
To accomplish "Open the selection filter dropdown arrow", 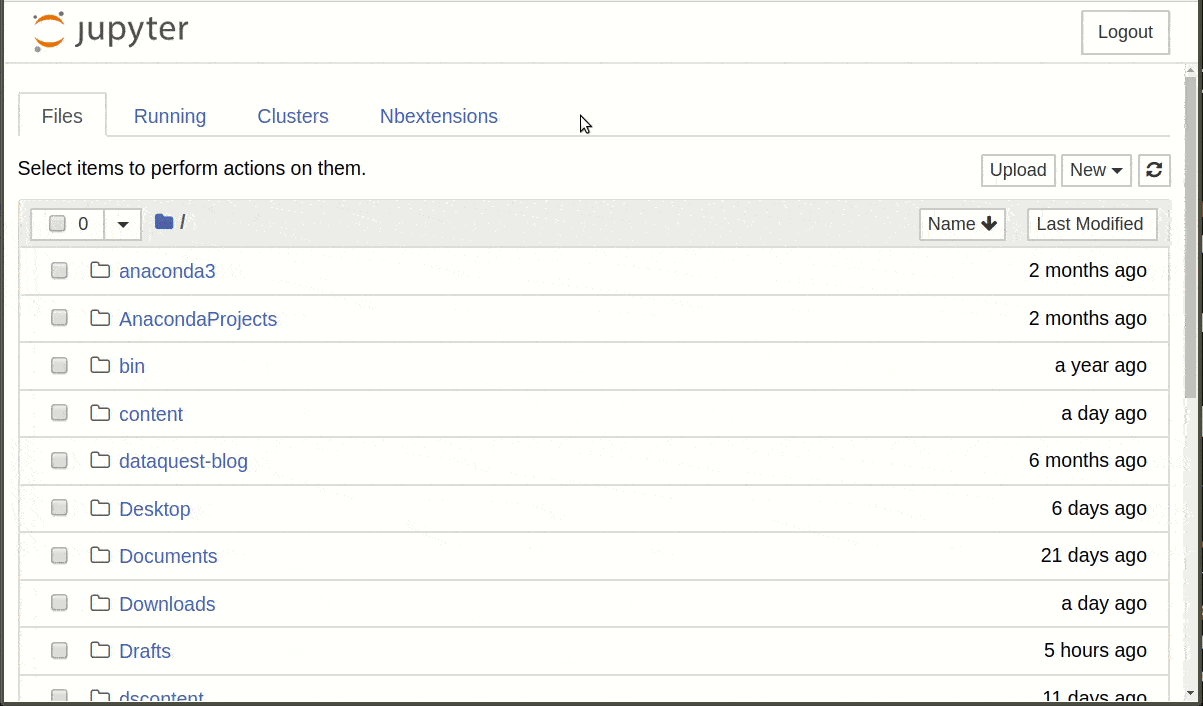I will click(122, 224).
